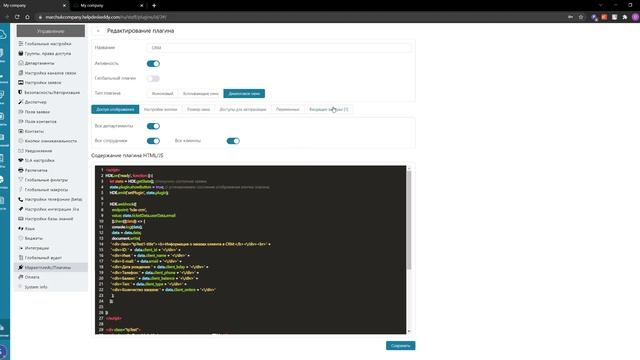Switch to Переменные tab
640x360 pixels.
click(287, 109)
